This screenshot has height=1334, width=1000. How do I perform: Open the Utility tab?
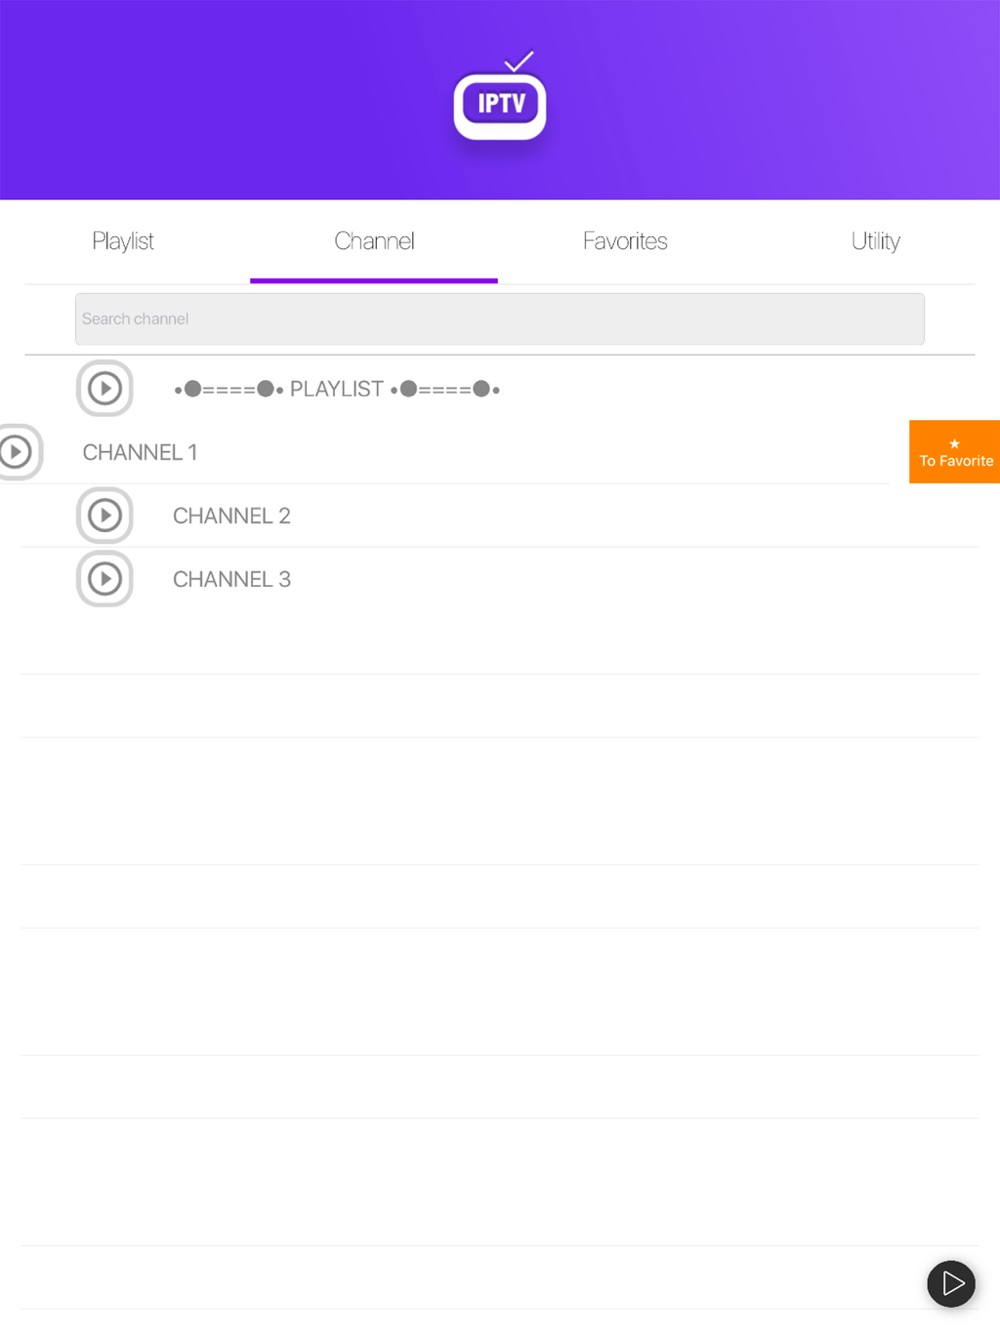tap(876, 241)
